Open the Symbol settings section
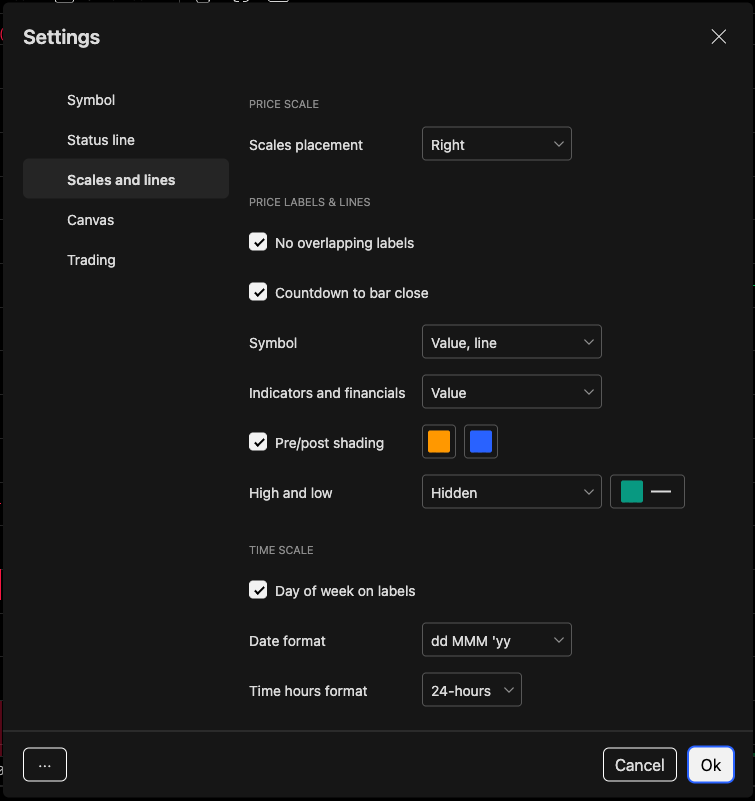 point(126,100)
